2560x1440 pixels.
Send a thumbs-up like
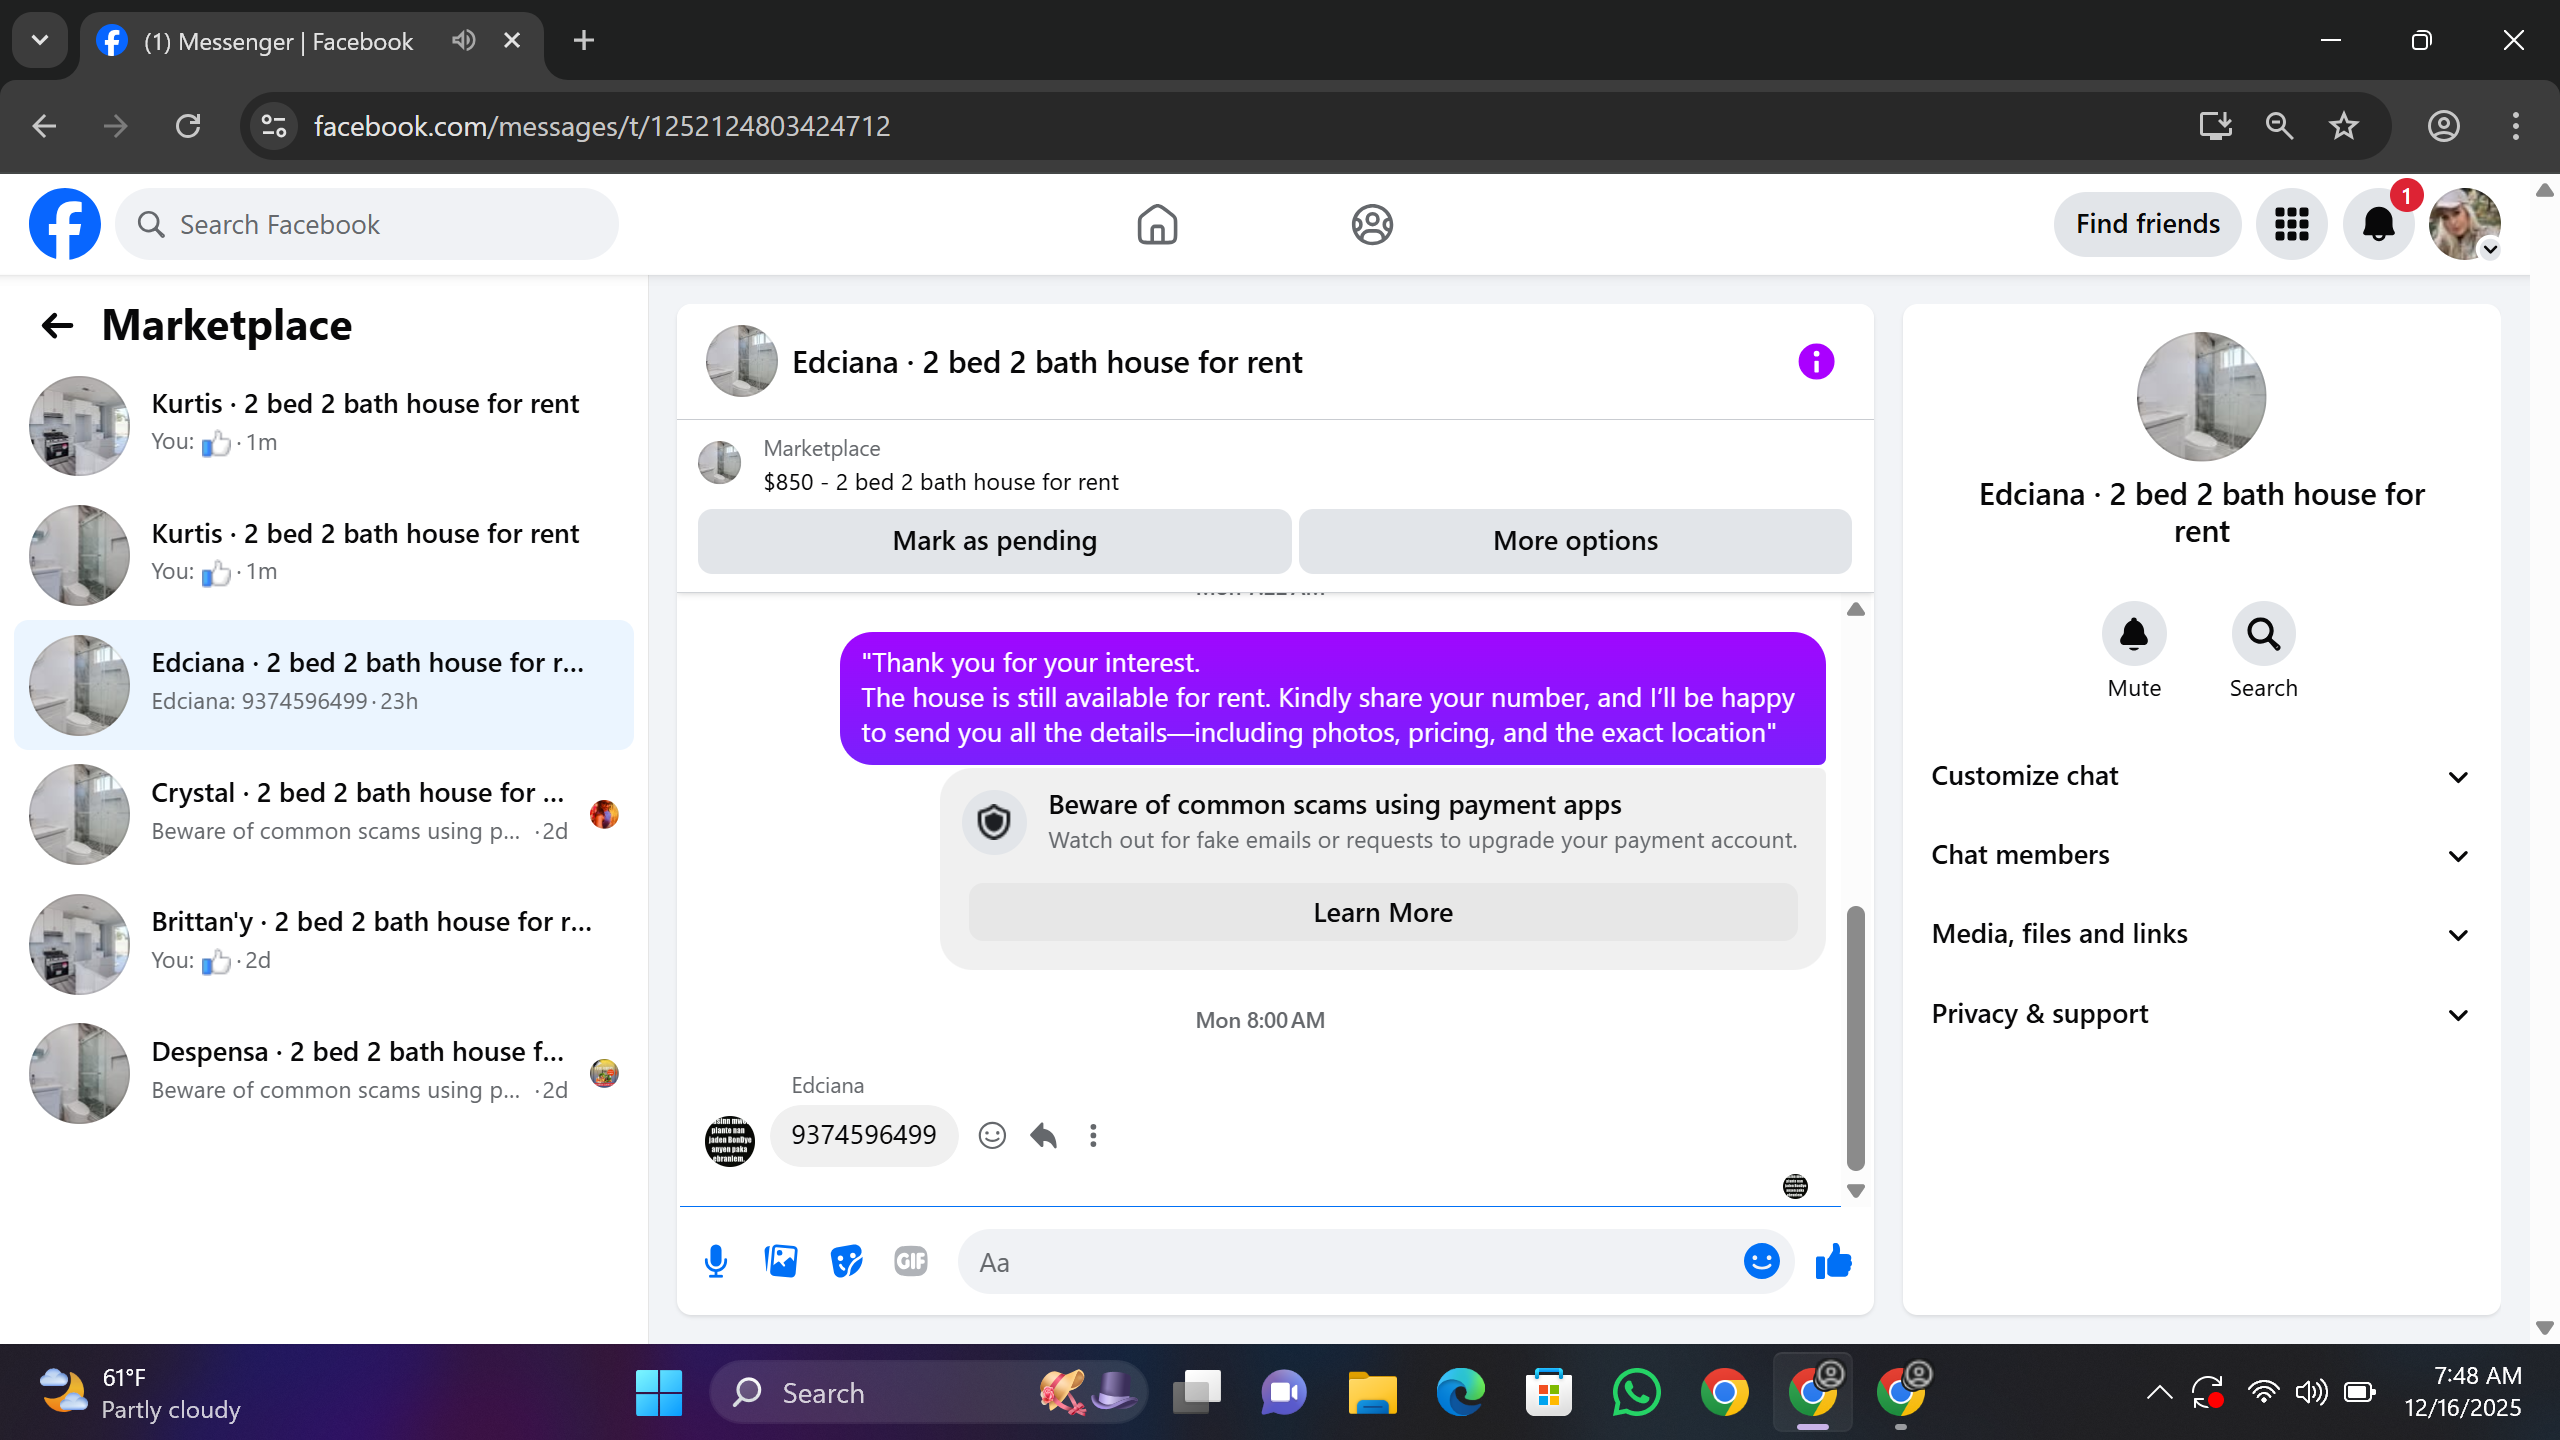1833,1261
